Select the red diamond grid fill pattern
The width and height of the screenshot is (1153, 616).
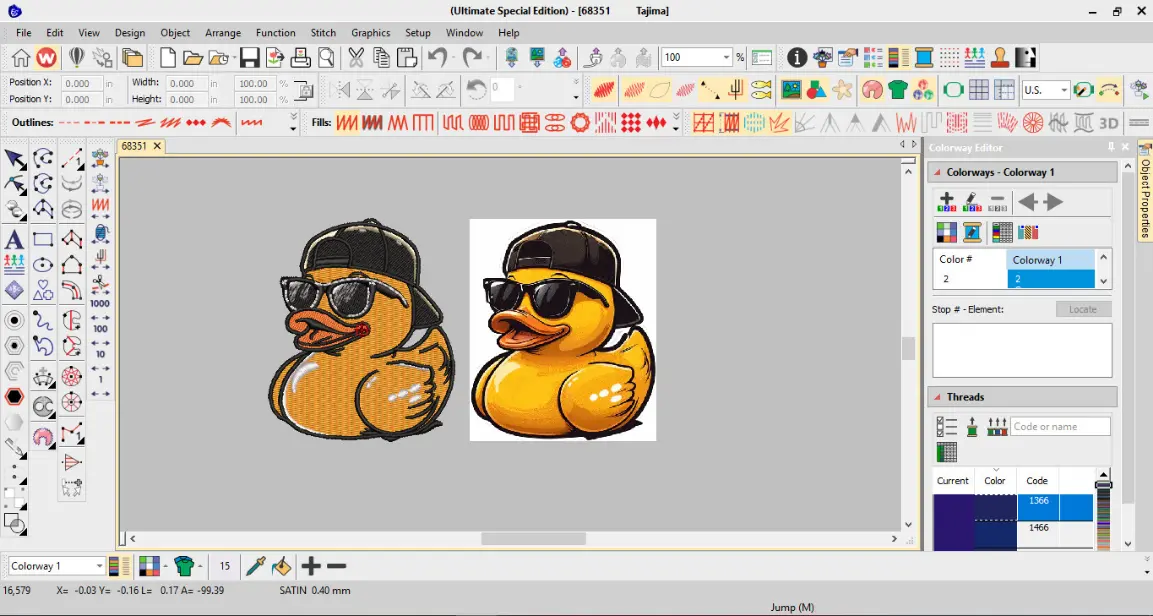coord(631,123)
